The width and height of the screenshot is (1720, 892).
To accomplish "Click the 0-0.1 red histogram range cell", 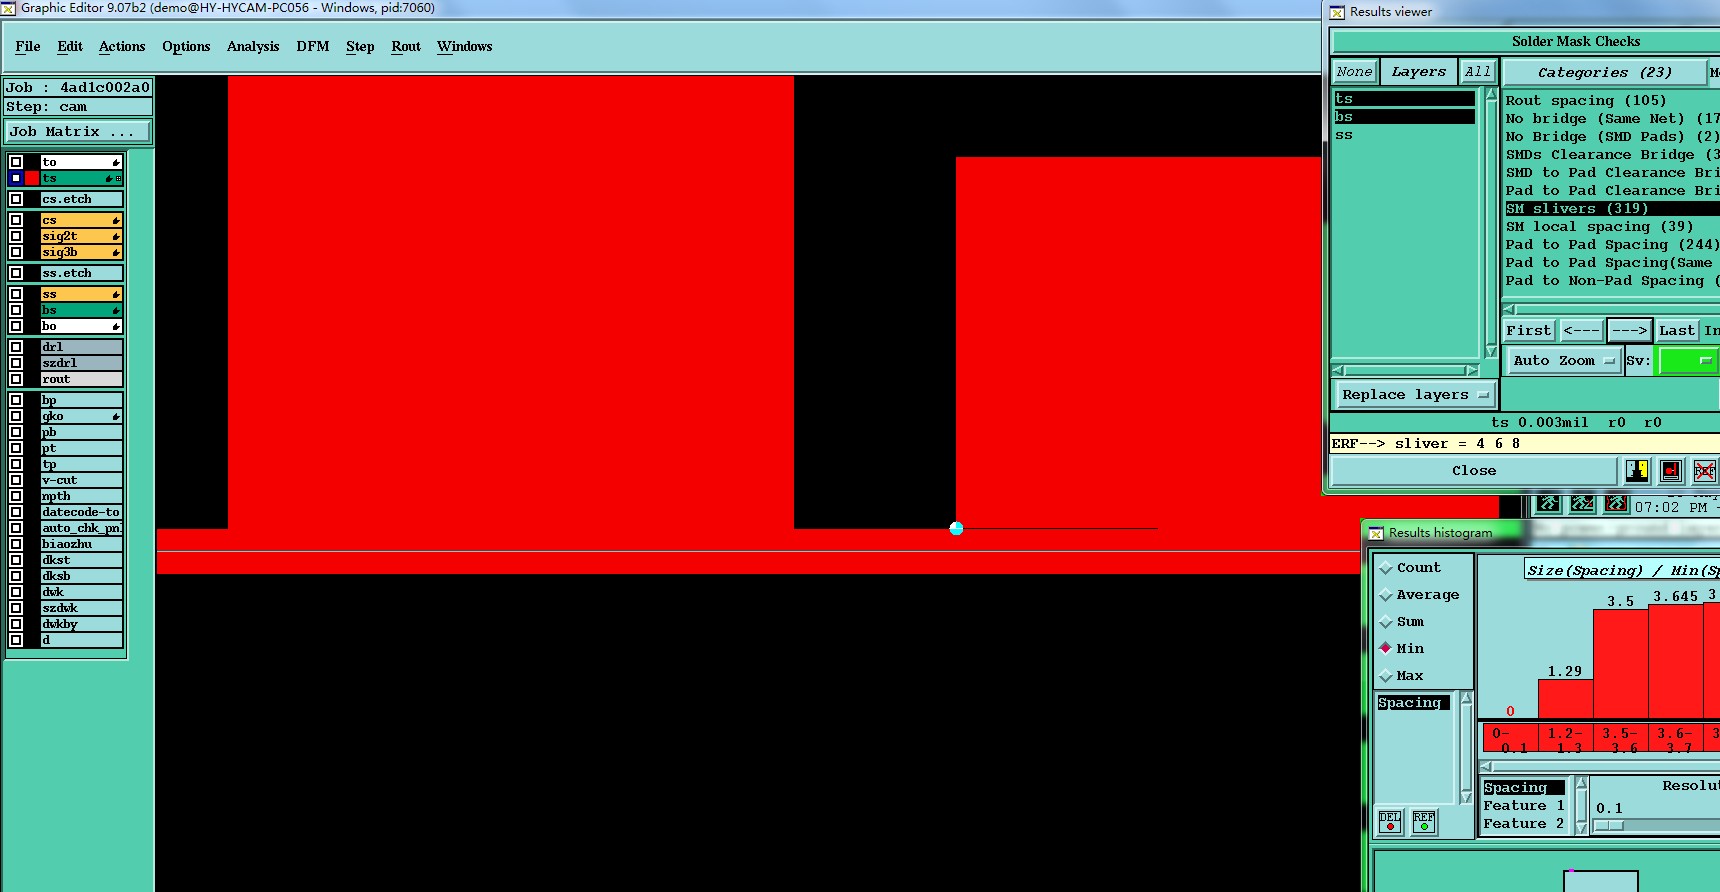I will click(1509, 740).
